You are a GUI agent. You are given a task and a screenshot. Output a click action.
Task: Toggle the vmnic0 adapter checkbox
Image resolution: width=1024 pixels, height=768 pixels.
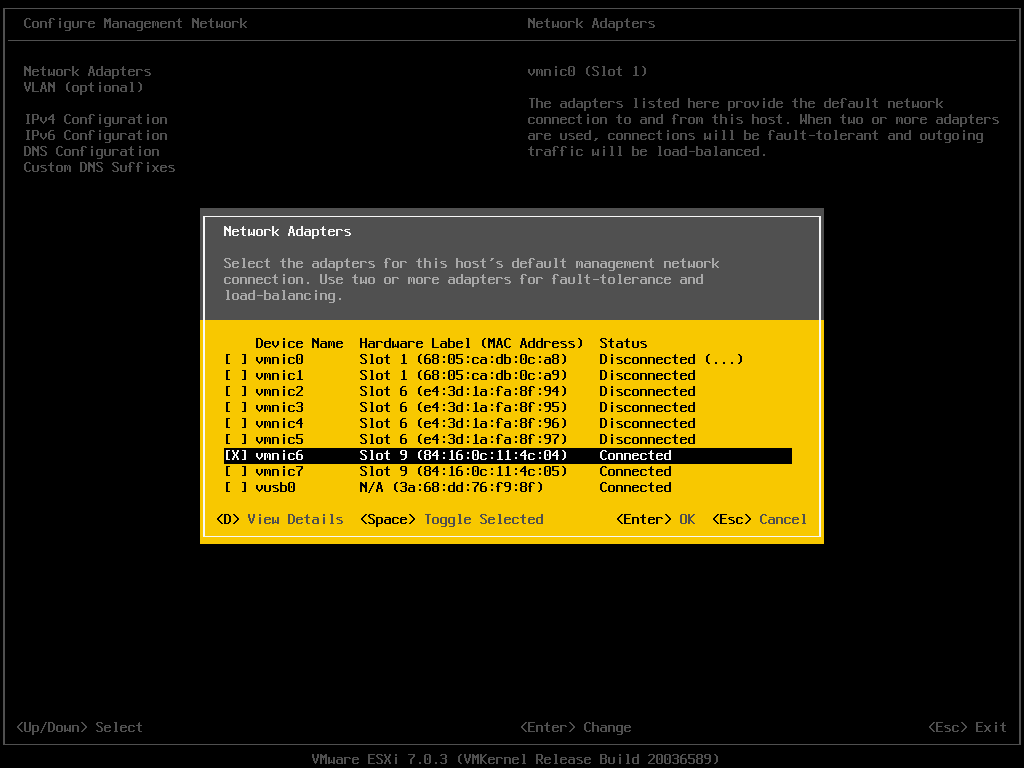[236, 359]
